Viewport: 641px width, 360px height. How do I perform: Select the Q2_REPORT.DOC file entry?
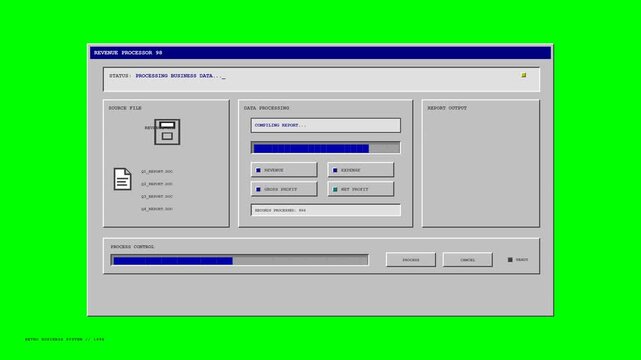coord(157,184)
